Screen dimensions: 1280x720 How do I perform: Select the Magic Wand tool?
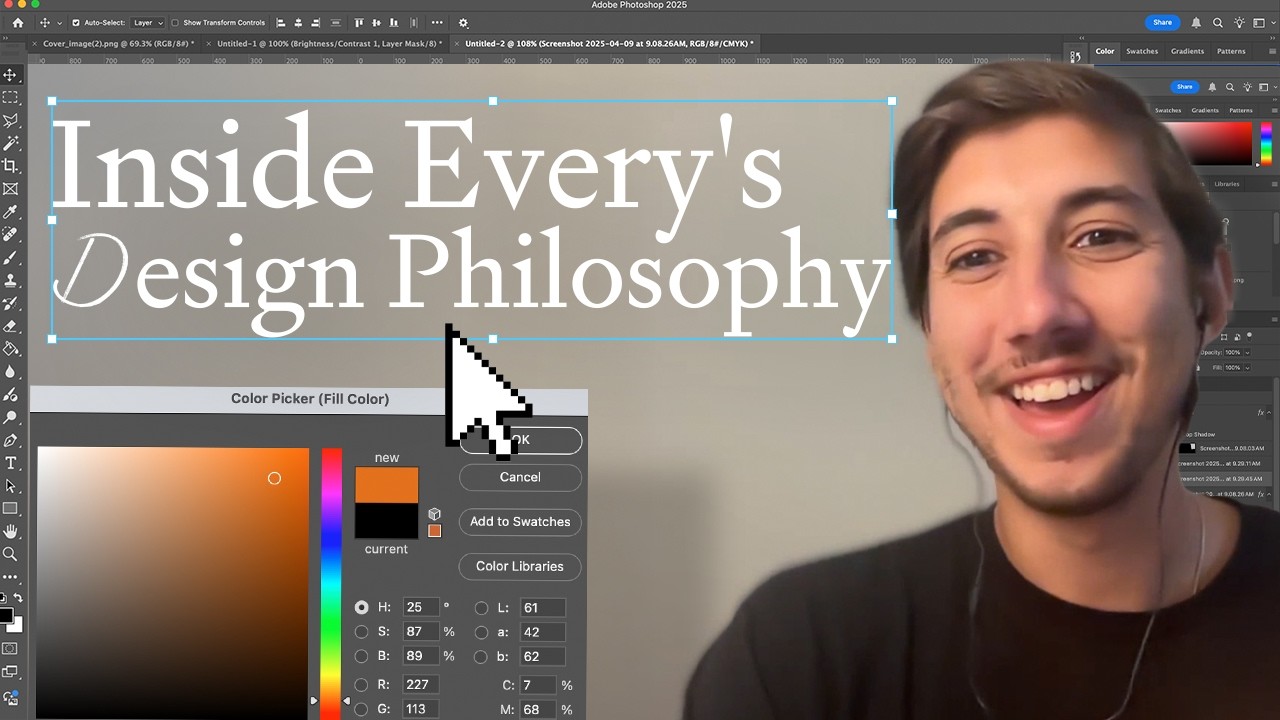11,144
